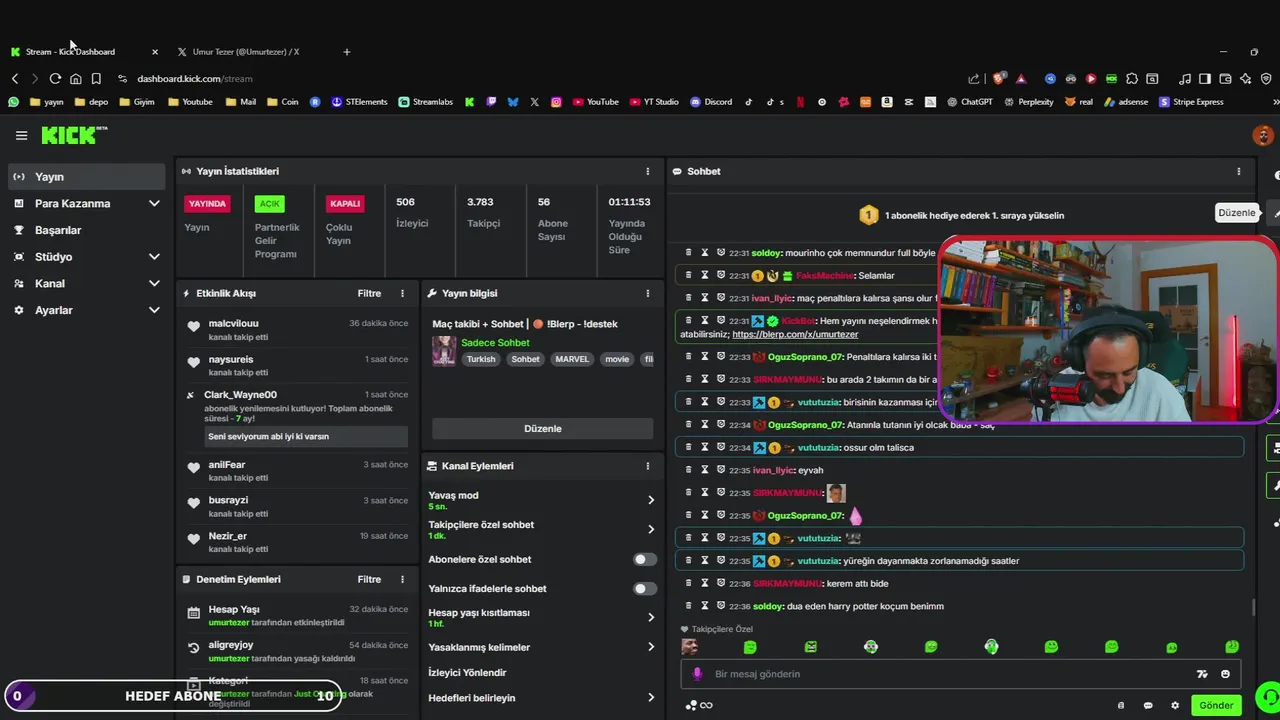Viewport: 1280px width, 720px height.
Task: Click the MARVEL stream tag
Action: coord(572,359)
